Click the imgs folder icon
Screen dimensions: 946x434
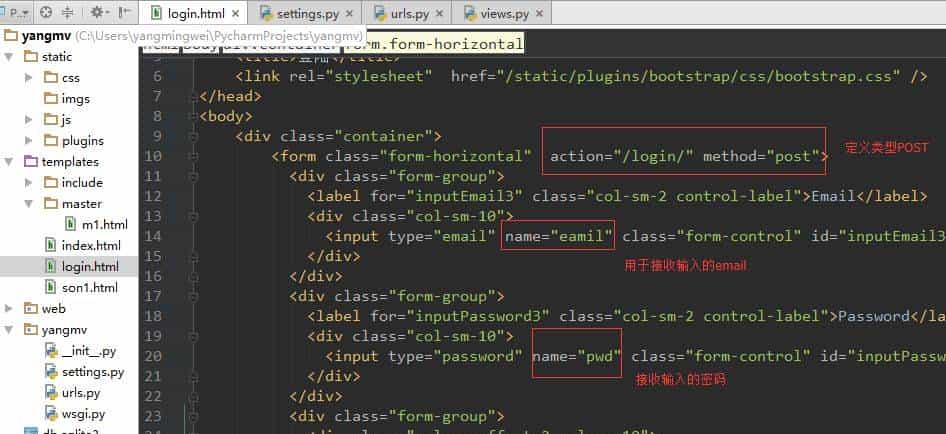tap(51, 98)
